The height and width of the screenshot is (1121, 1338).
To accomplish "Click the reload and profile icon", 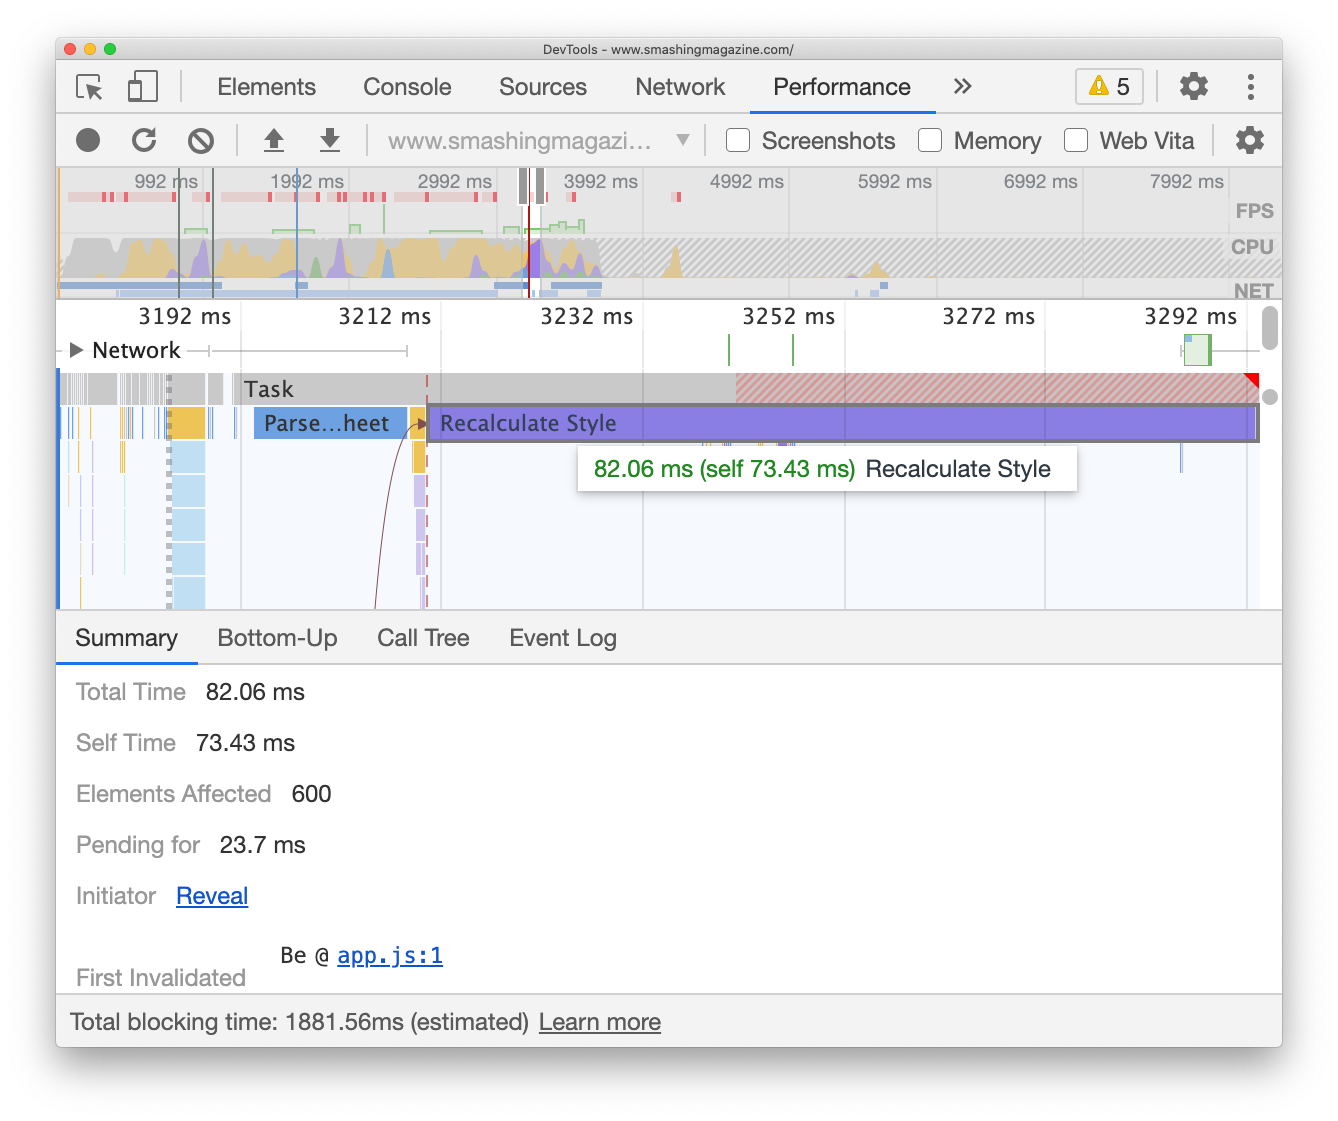I will [144, 141].
